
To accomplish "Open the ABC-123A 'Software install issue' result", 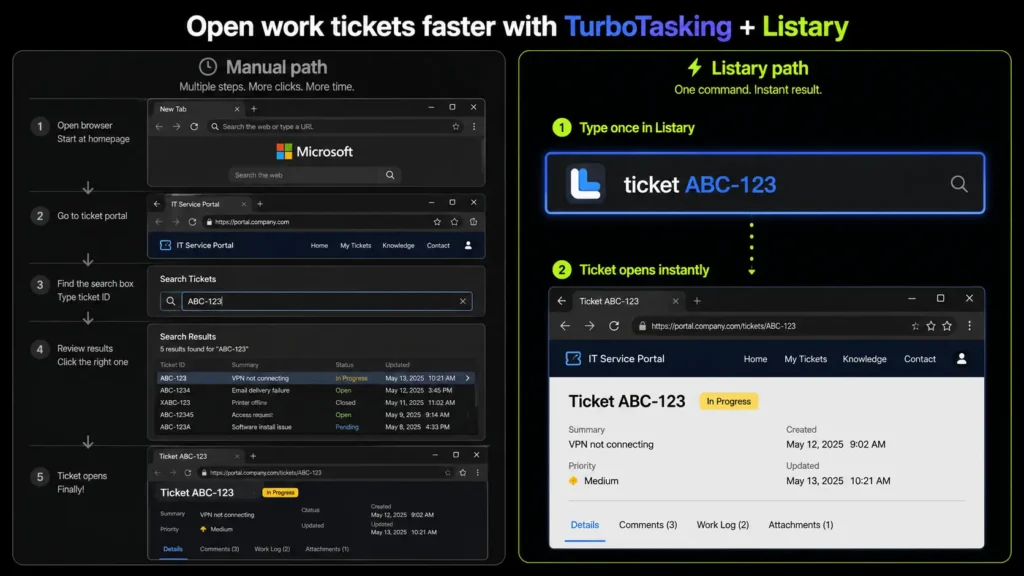I will point(316,427).
